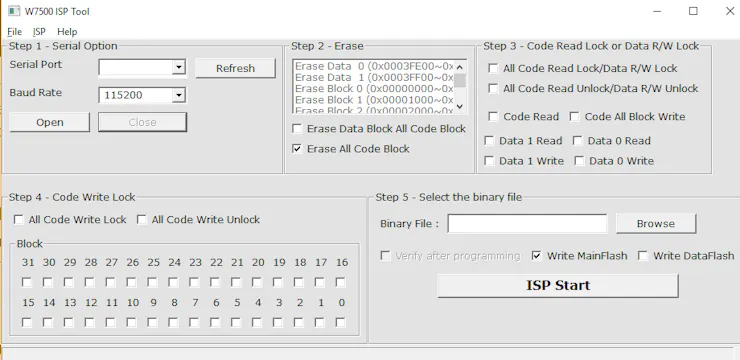Check the block 3 write lock box
The width and height of the screenshot is (740, 360).
click(278, 322)
